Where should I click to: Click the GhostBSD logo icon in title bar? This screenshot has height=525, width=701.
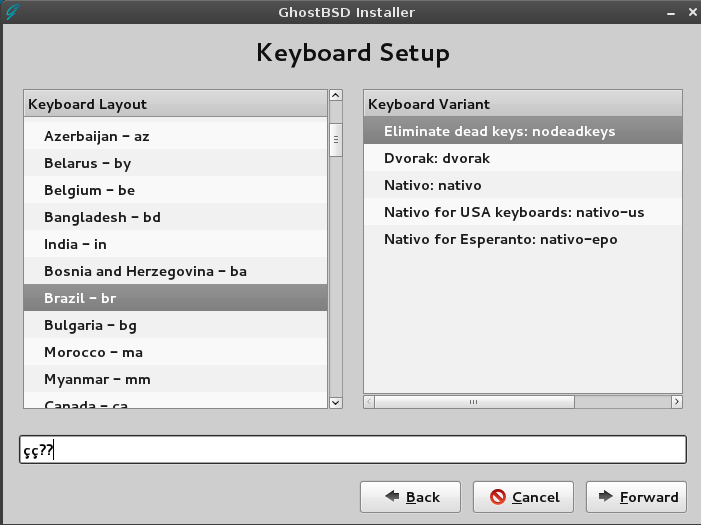pos(12,11)
